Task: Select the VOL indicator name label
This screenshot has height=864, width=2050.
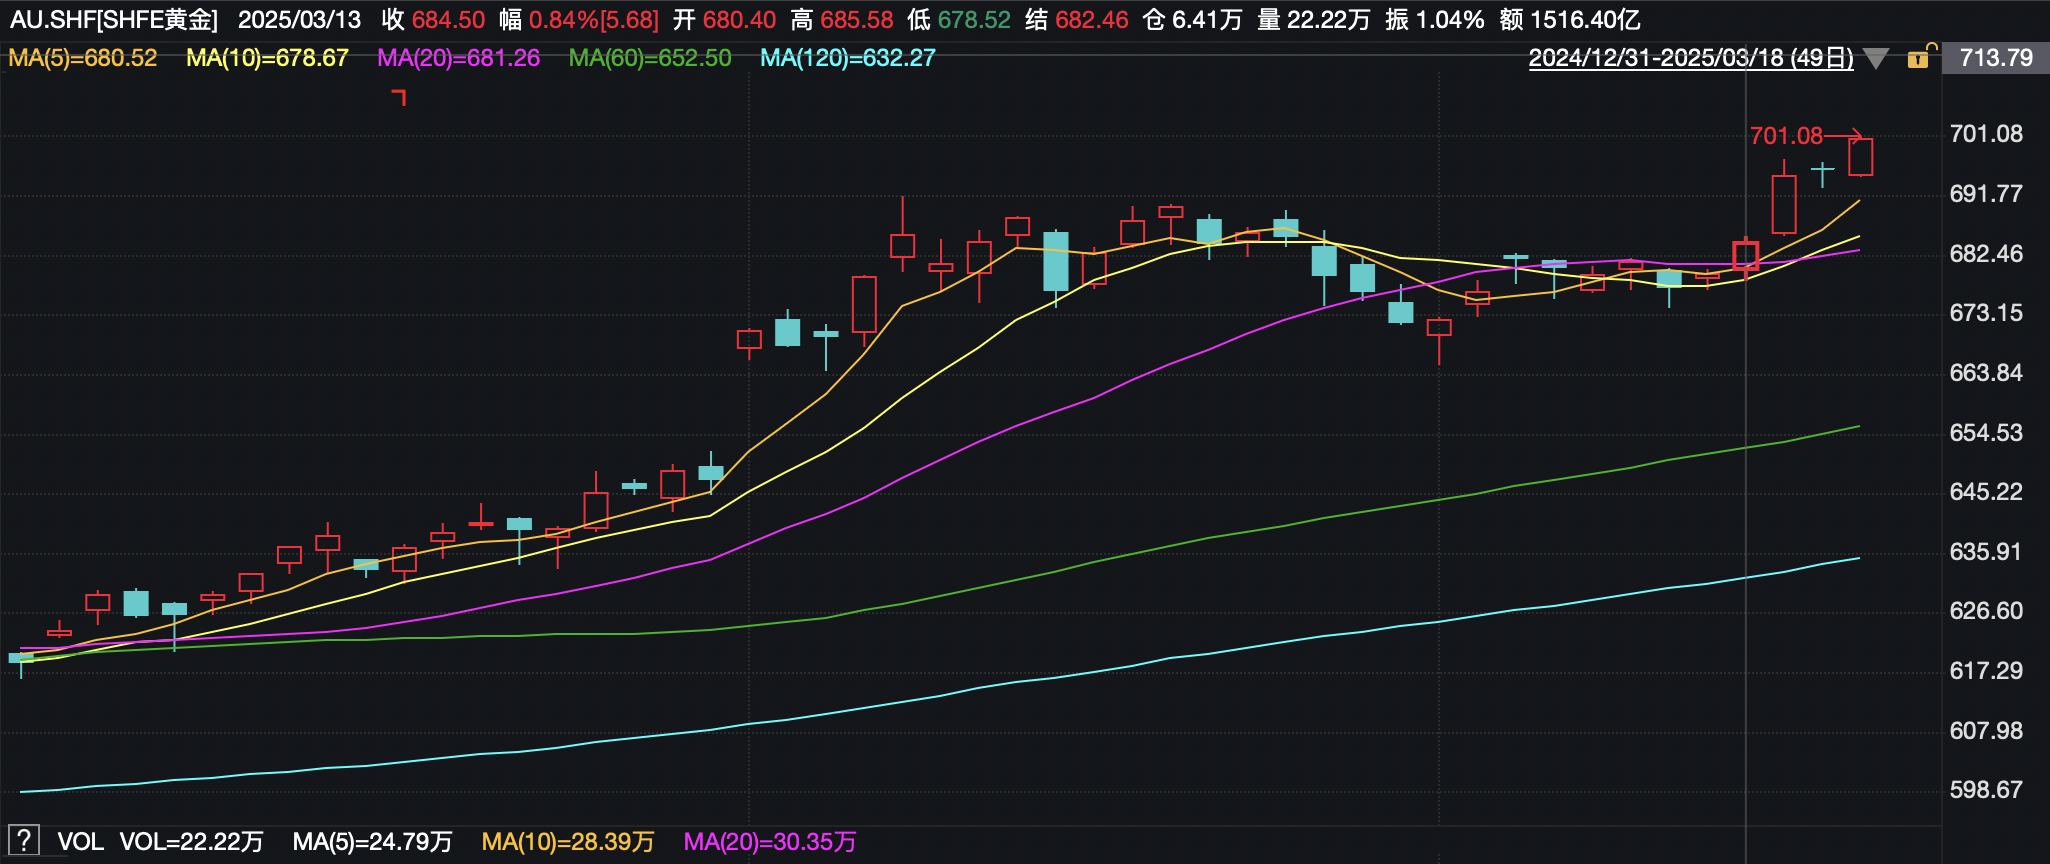Action: pos(80,841)
